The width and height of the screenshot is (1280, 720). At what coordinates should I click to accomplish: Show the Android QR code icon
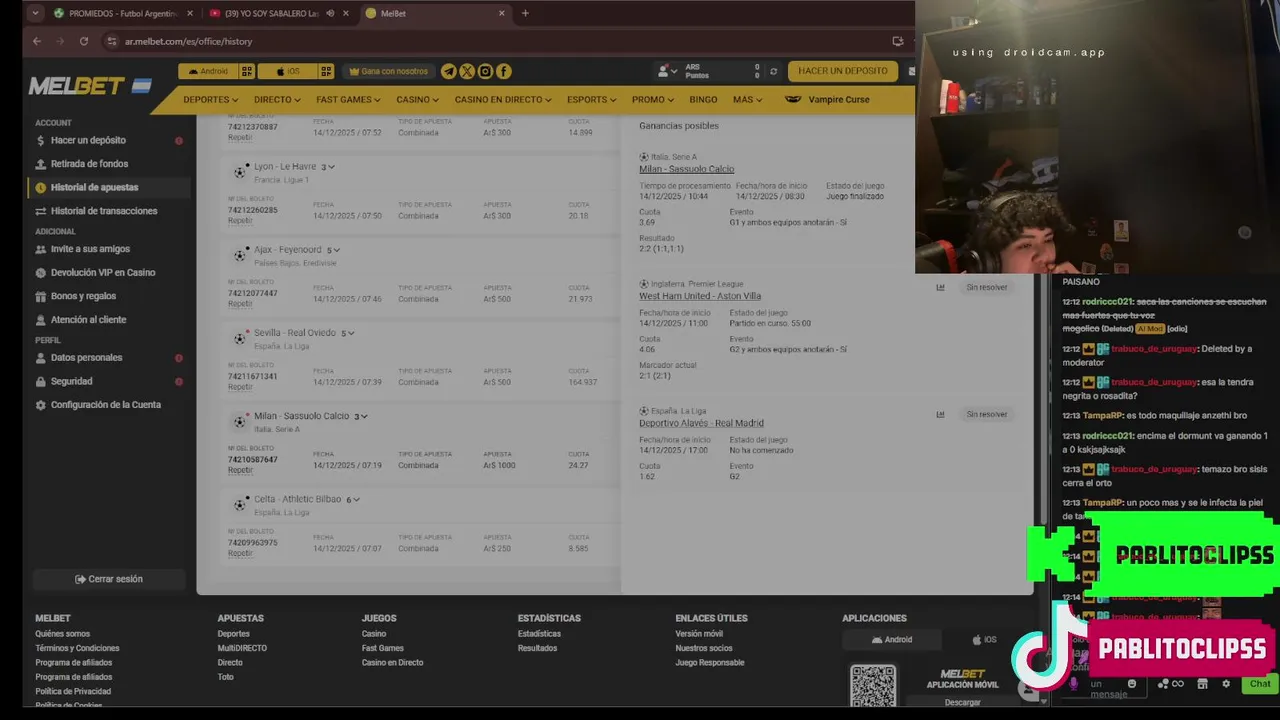tap(246, 71)
